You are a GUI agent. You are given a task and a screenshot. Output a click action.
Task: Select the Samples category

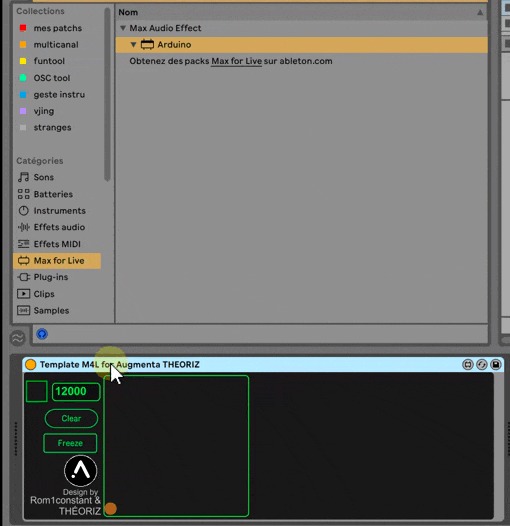[43, 311]
